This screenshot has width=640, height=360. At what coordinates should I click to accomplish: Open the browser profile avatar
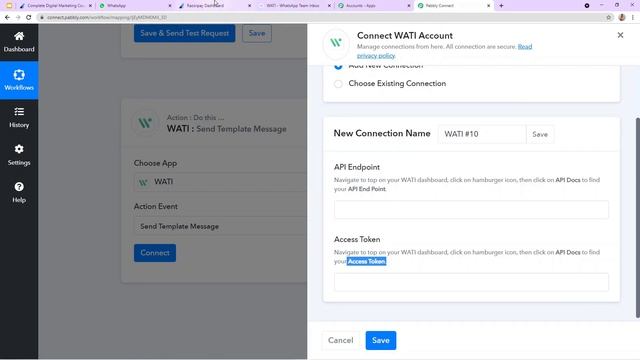coord(622,18)
